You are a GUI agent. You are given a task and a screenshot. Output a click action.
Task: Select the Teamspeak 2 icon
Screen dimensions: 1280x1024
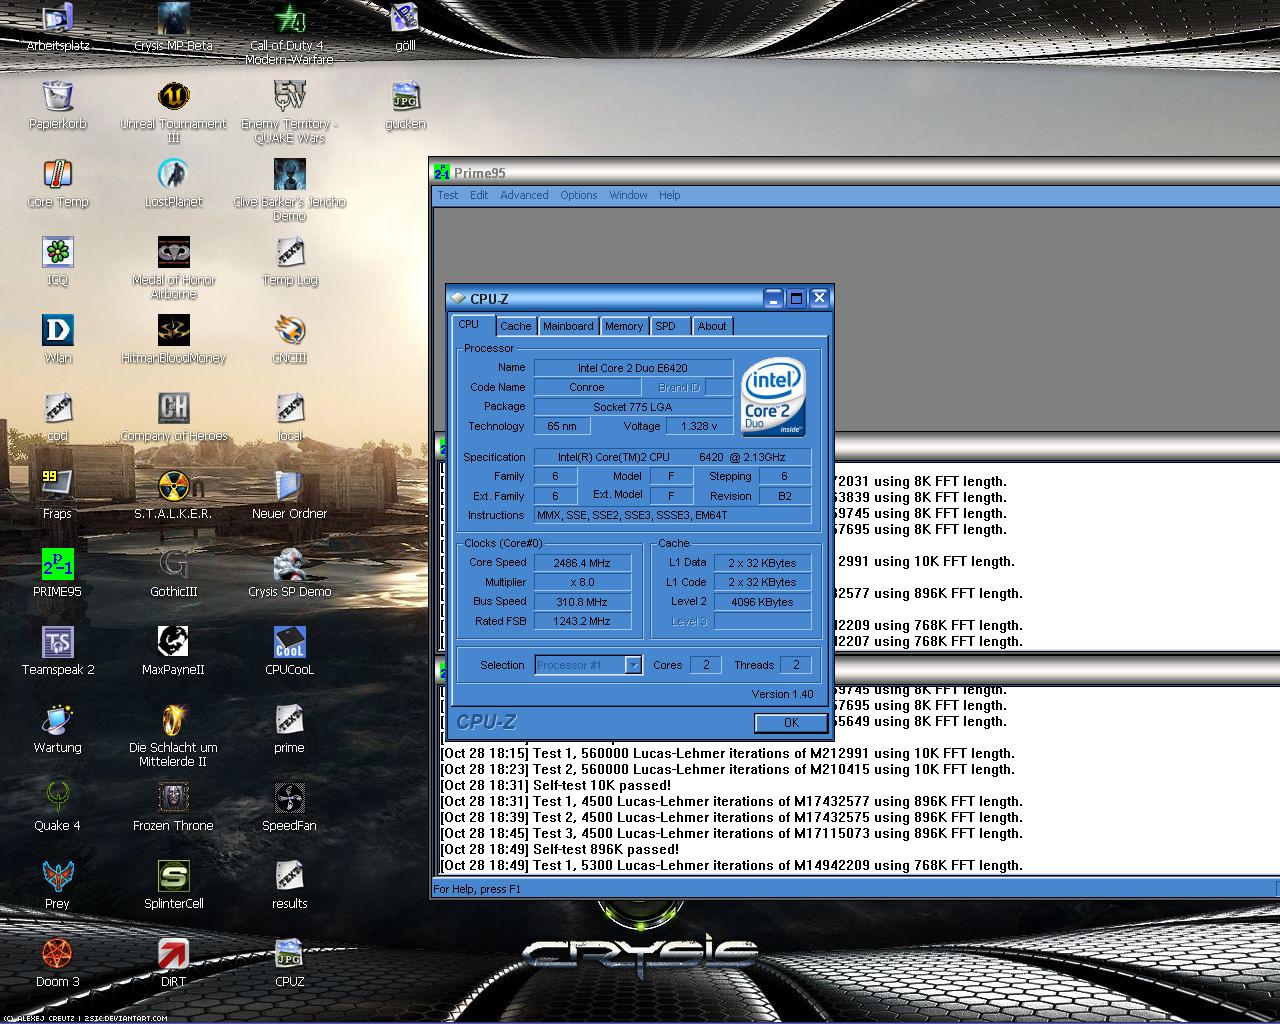[x=58, y=642]
